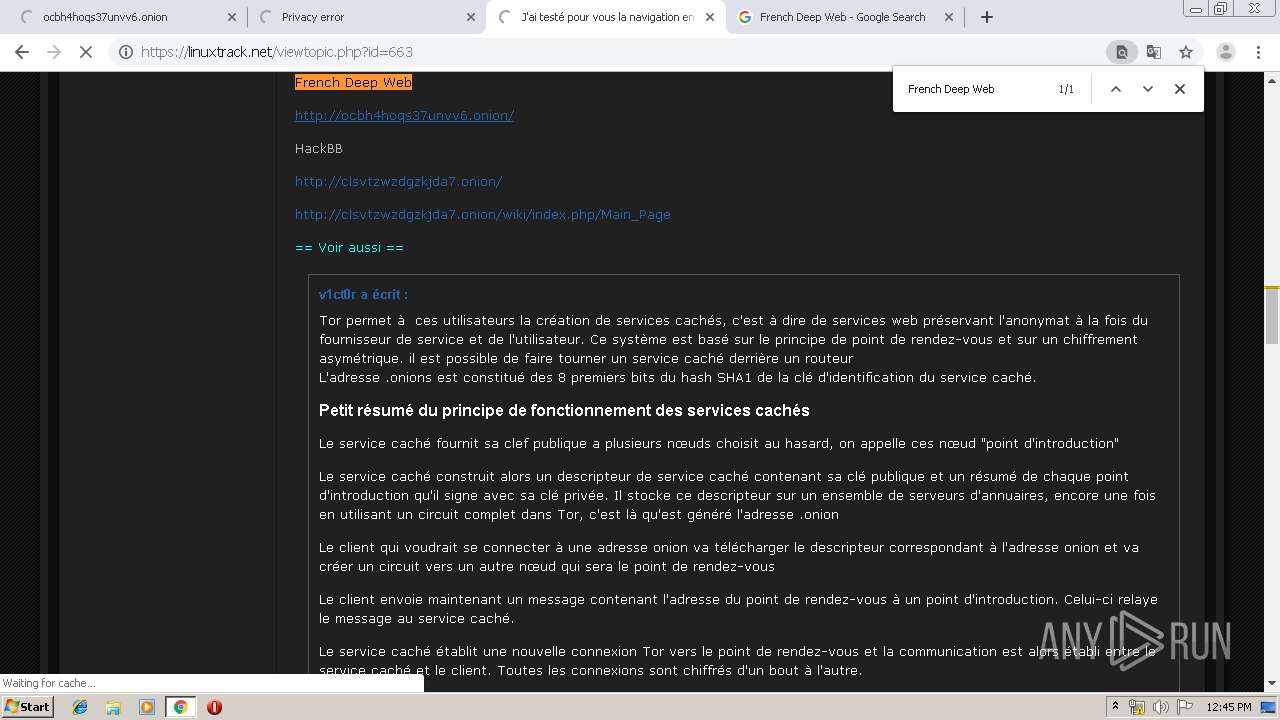The image size is (1280, 720).
Task: Click the HackBB text
Action: pos(319,148)
